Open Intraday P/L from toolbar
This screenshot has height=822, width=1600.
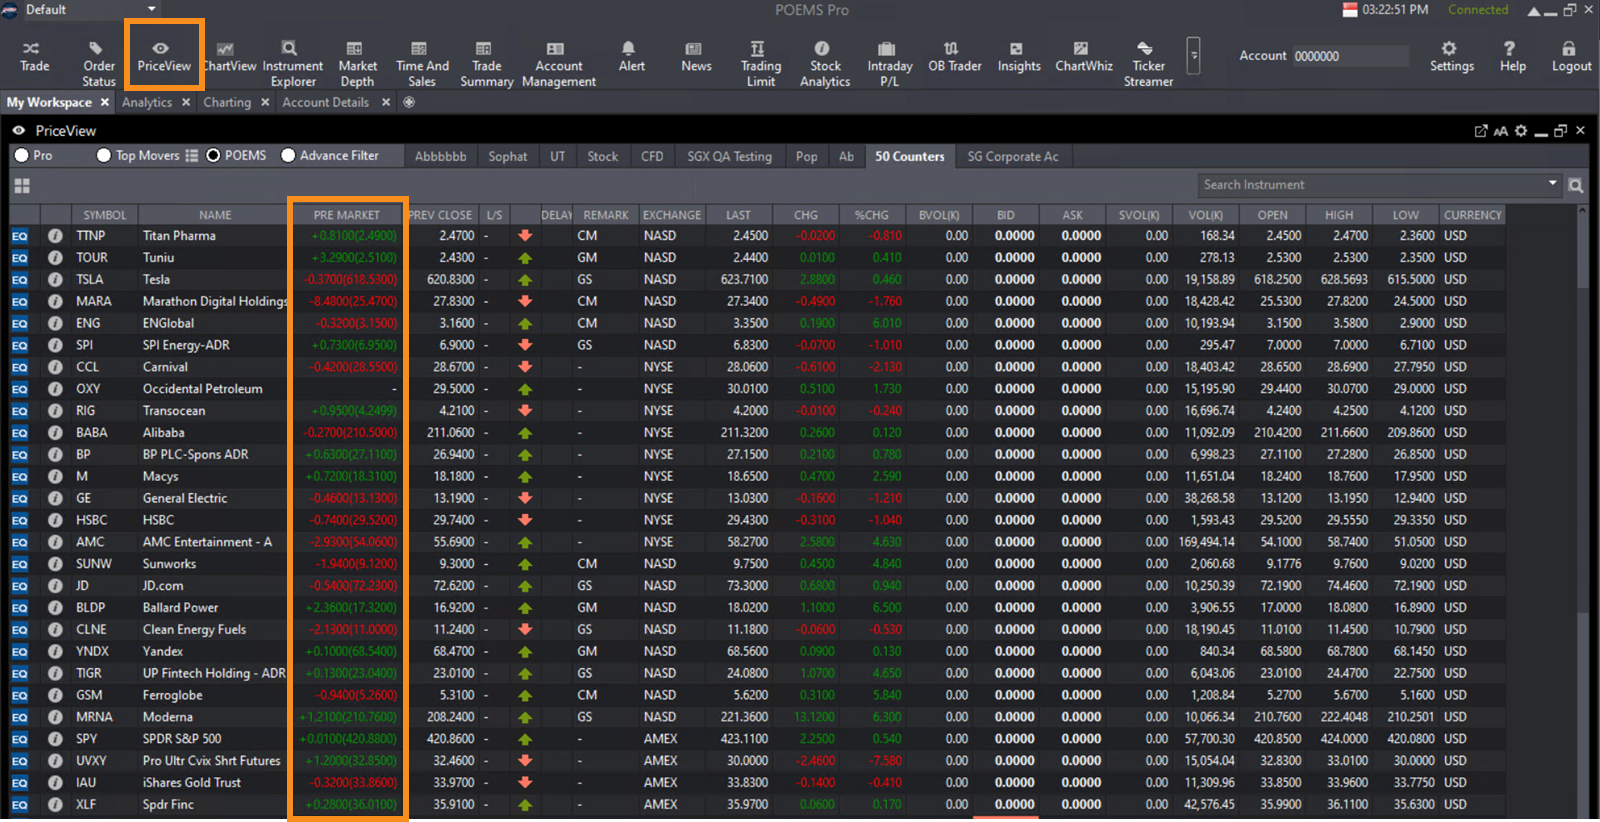(x=889, y=64)
